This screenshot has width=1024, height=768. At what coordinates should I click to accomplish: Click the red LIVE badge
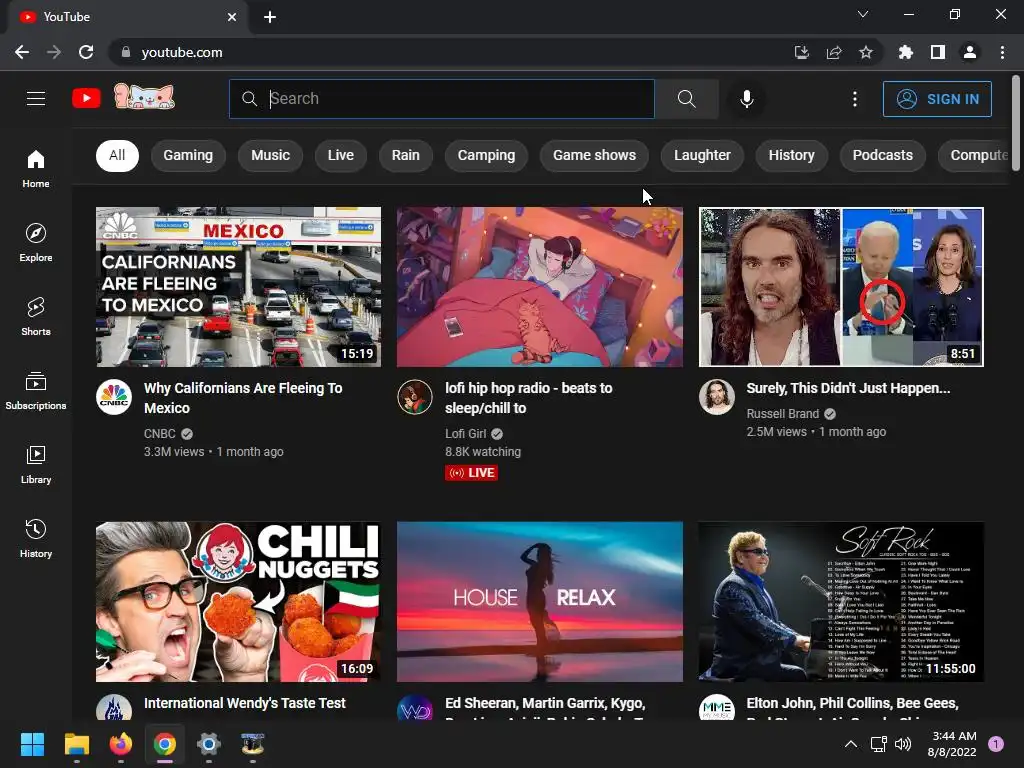(x=472, y=473)
